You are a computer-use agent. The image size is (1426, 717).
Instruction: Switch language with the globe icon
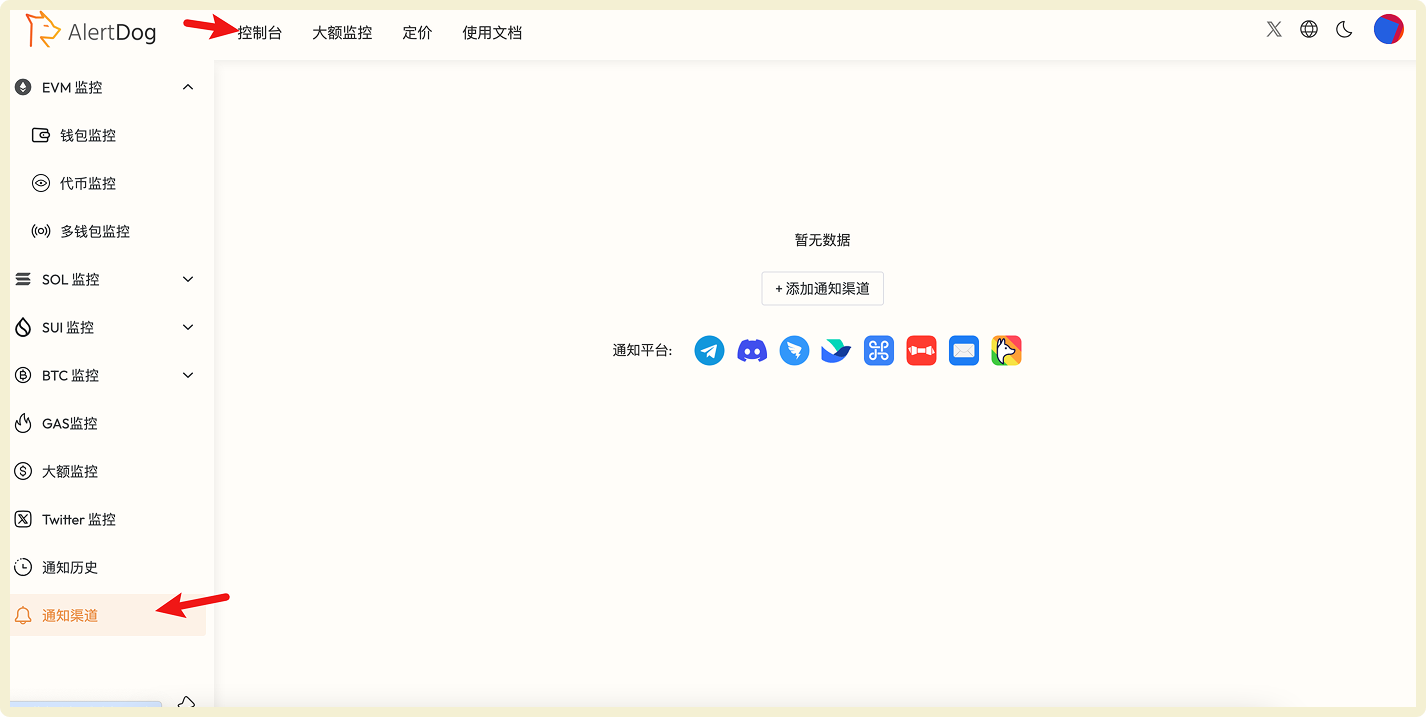(1308, 29)
